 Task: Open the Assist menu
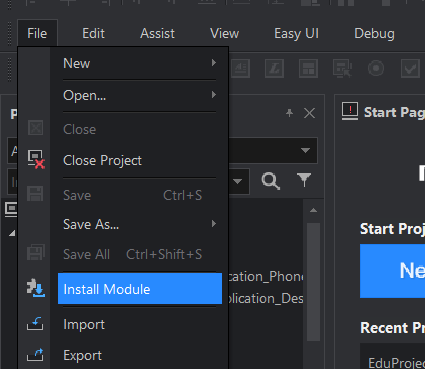point(157,33)
